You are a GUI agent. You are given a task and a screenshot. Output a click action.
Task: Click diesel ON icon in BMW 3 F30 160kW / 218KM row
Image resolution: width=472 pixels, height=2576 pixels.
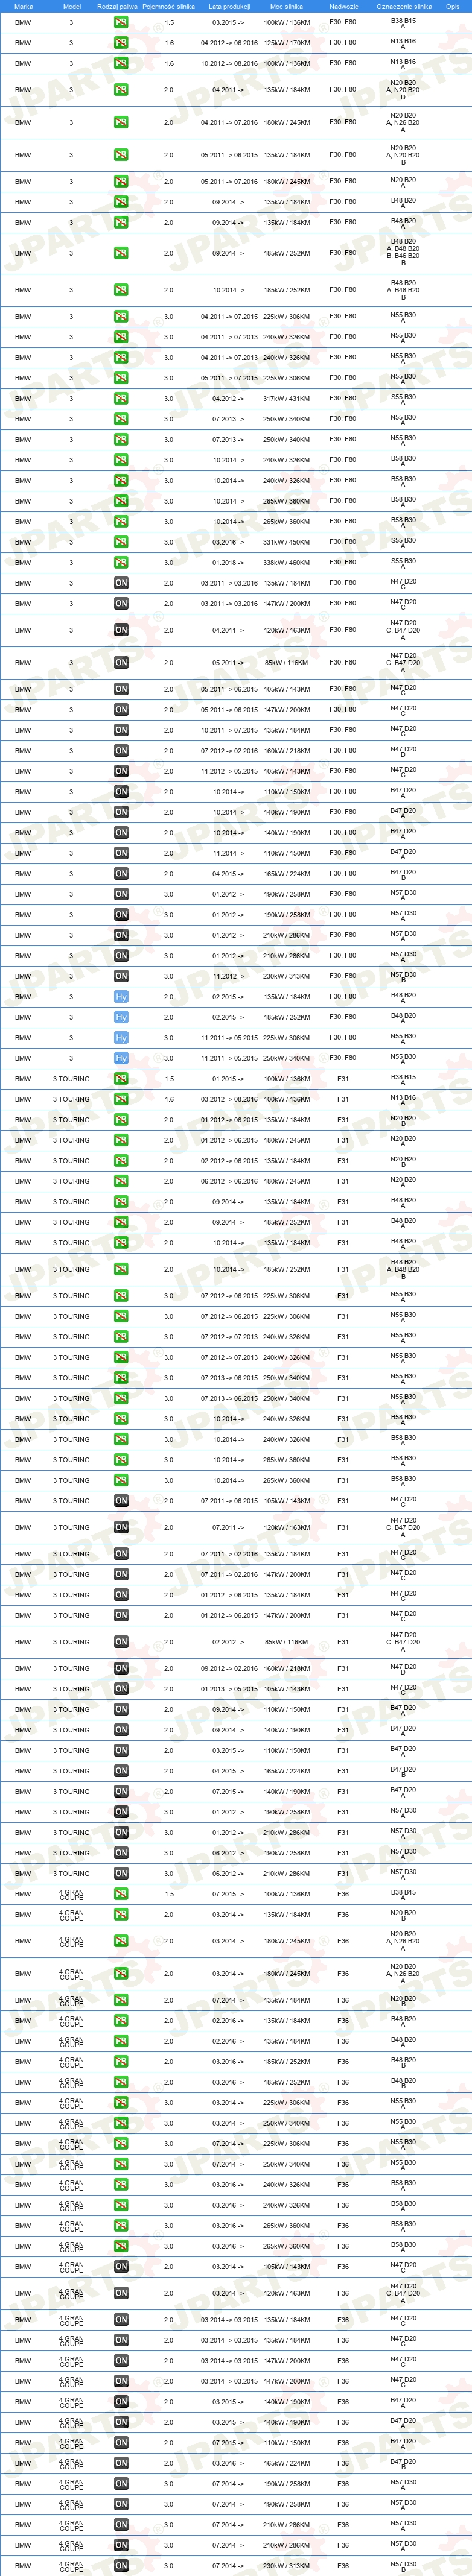(x=121, y=751)
